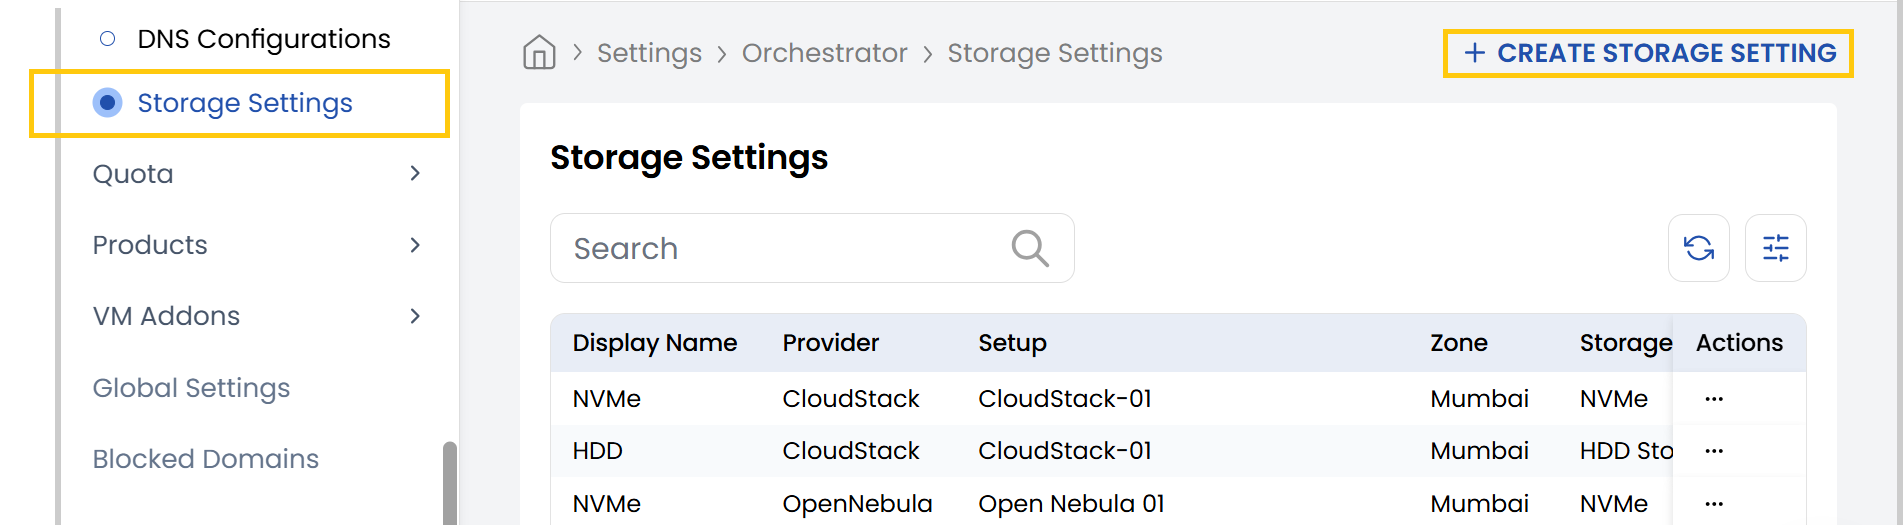1903x525 pixels.
Task: Select the OpenNebula provider cell
Action: pos(857,504)
